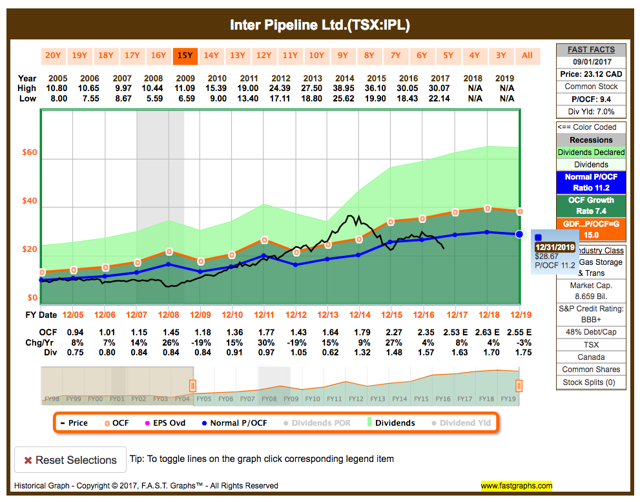This screenshot has width=640, height=502.
Task: Click the active 15Y range tab
Action: click(x=185, y=56)
